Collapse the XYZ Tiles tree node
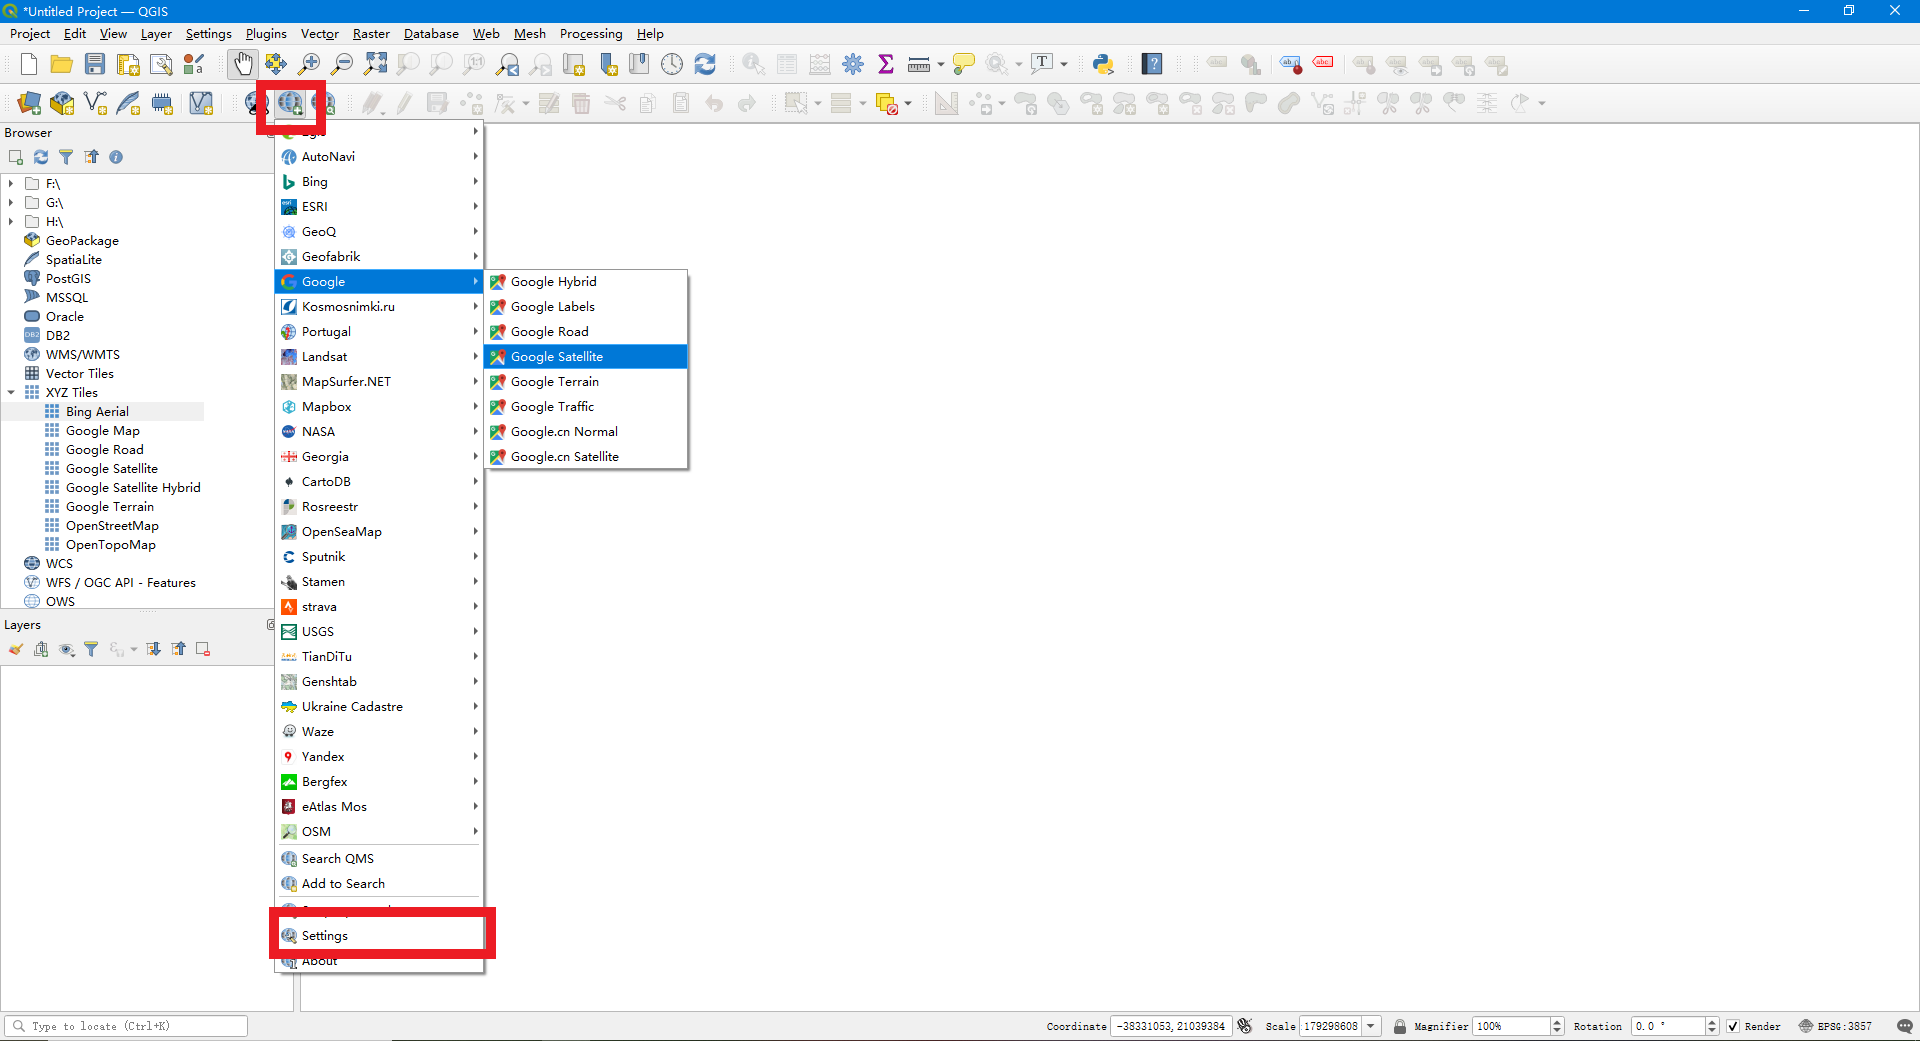This screenshot has width=1920, height=1041. (x=10, y=393)
